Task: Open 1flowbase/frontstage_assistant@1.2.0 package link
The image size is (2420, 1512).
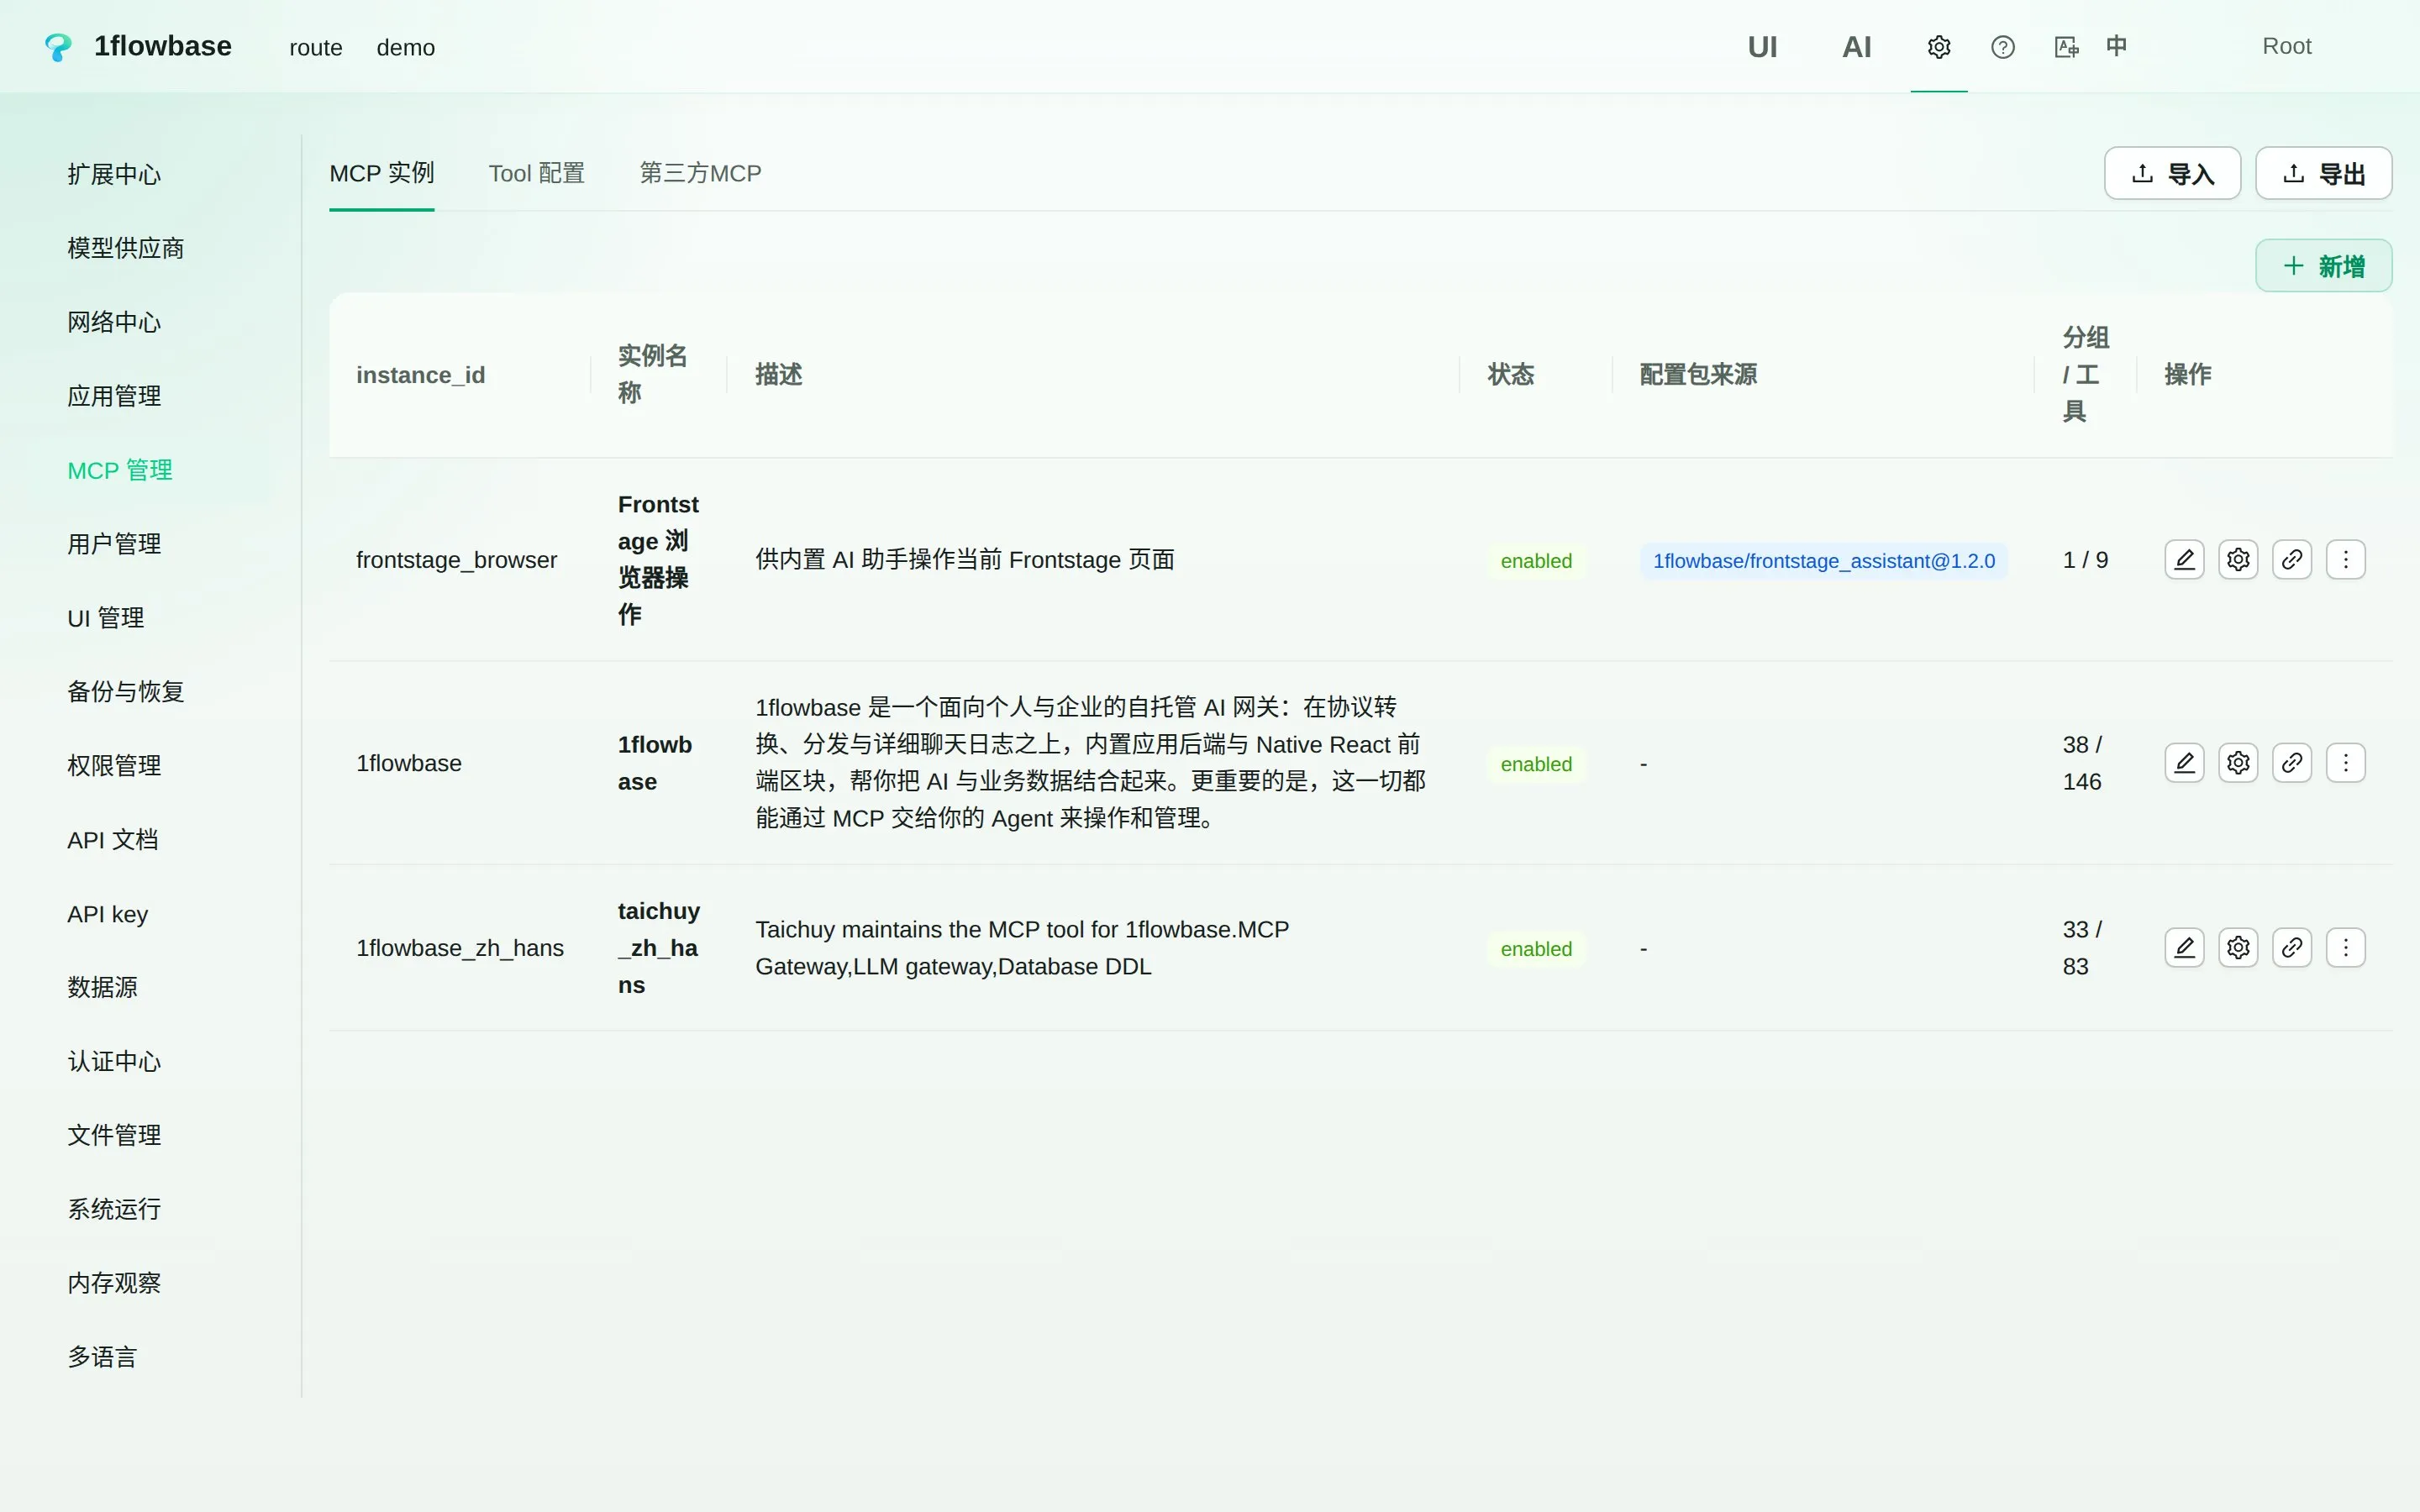Action: click(1823, 561)
